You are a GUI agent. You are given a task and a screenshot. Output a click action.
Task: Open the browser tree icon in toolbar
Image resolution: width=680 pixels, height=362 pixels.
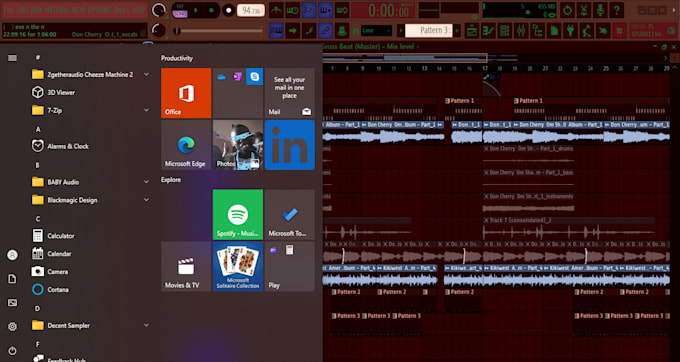point(538,31)
